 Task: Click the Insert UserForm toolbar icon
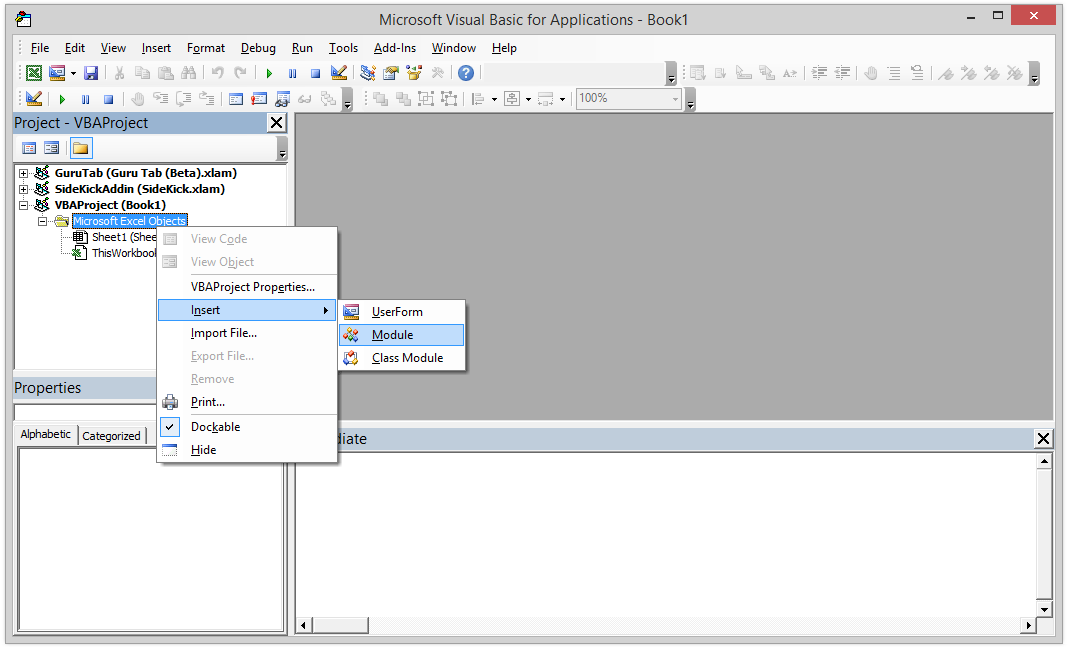pyautogui.click(x=57, y=73)
